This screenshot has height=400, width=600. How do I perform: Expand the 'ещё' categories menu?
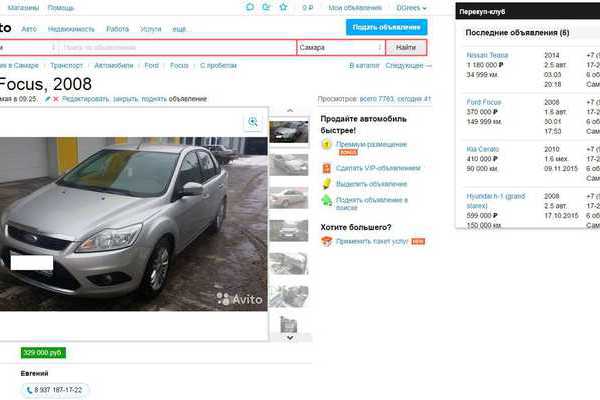coord(179,29)
